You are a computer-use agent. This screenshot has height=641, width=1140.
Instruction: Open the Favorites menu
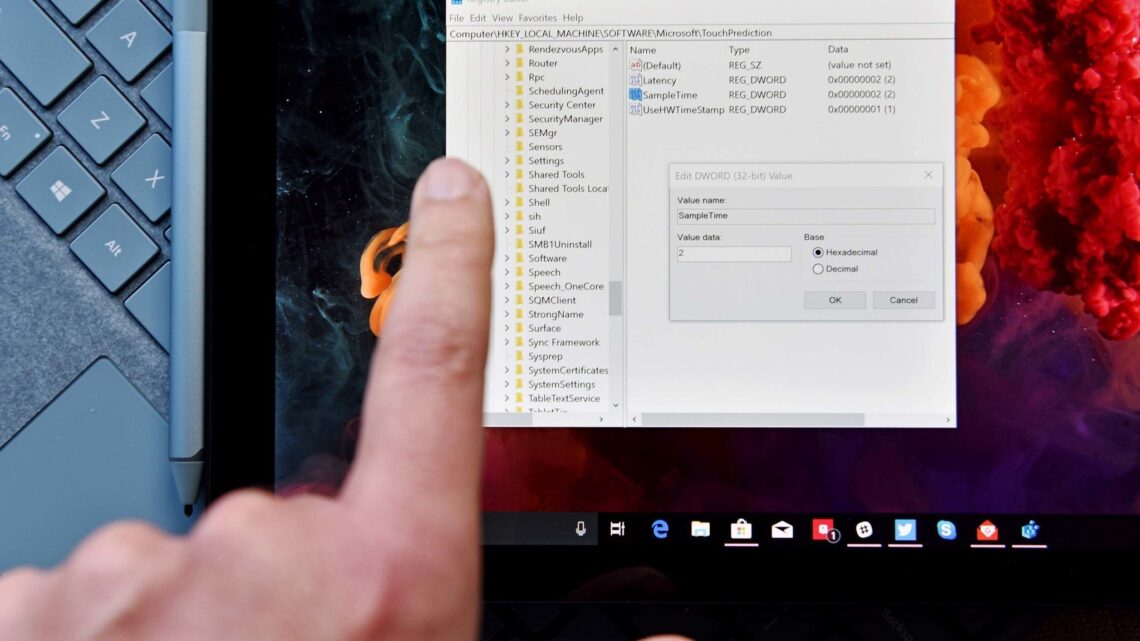click(537, 17)
